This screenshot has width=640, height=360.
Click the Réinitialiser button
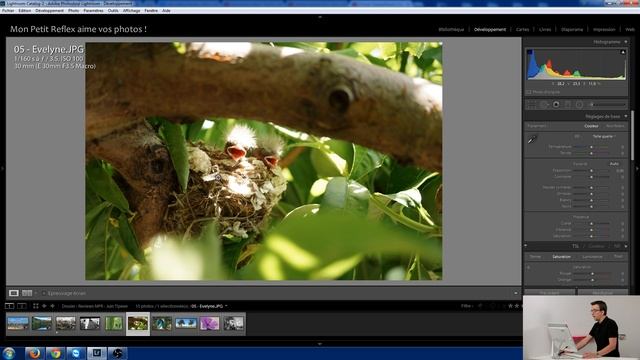click(603, 292)
